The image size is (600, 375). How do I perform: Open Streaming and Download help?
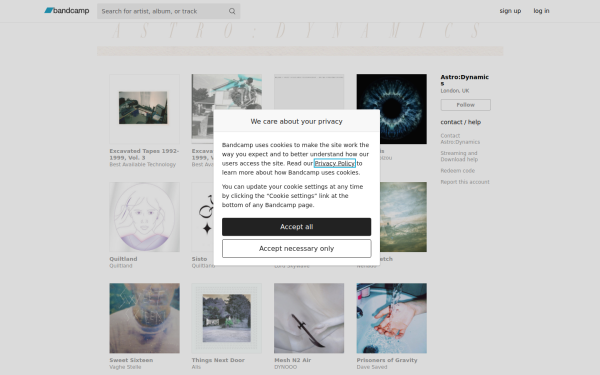tap(459, 156)
